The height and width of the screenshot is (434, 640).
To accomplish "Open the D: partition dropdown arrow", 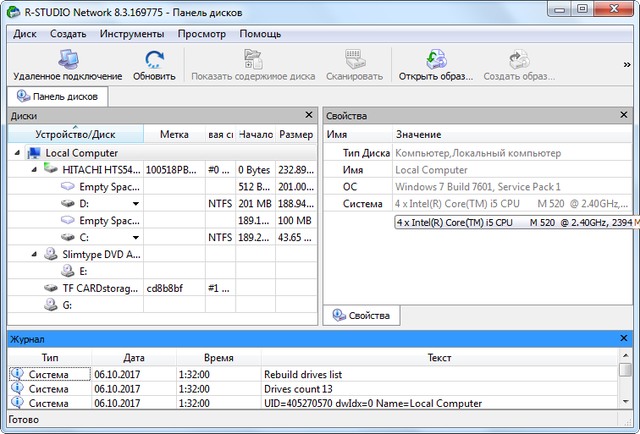I will 135,204.
